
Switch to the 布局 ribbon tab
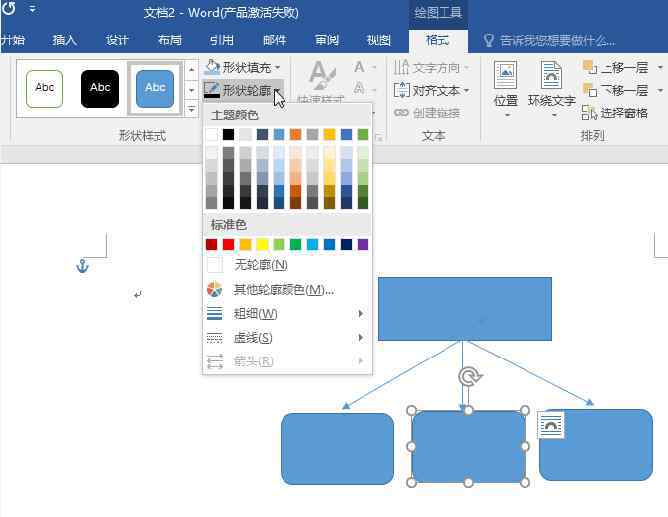pos(170,40)
